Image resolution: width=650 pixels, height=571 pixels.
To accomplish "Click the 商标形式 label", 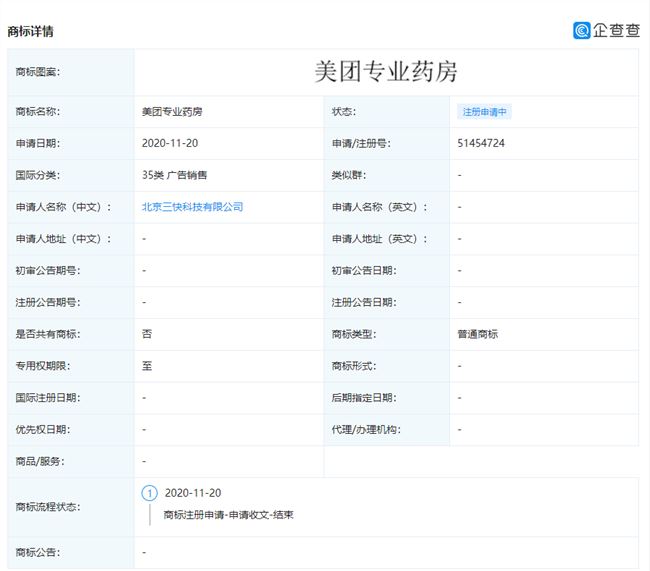I will [354, 366].
